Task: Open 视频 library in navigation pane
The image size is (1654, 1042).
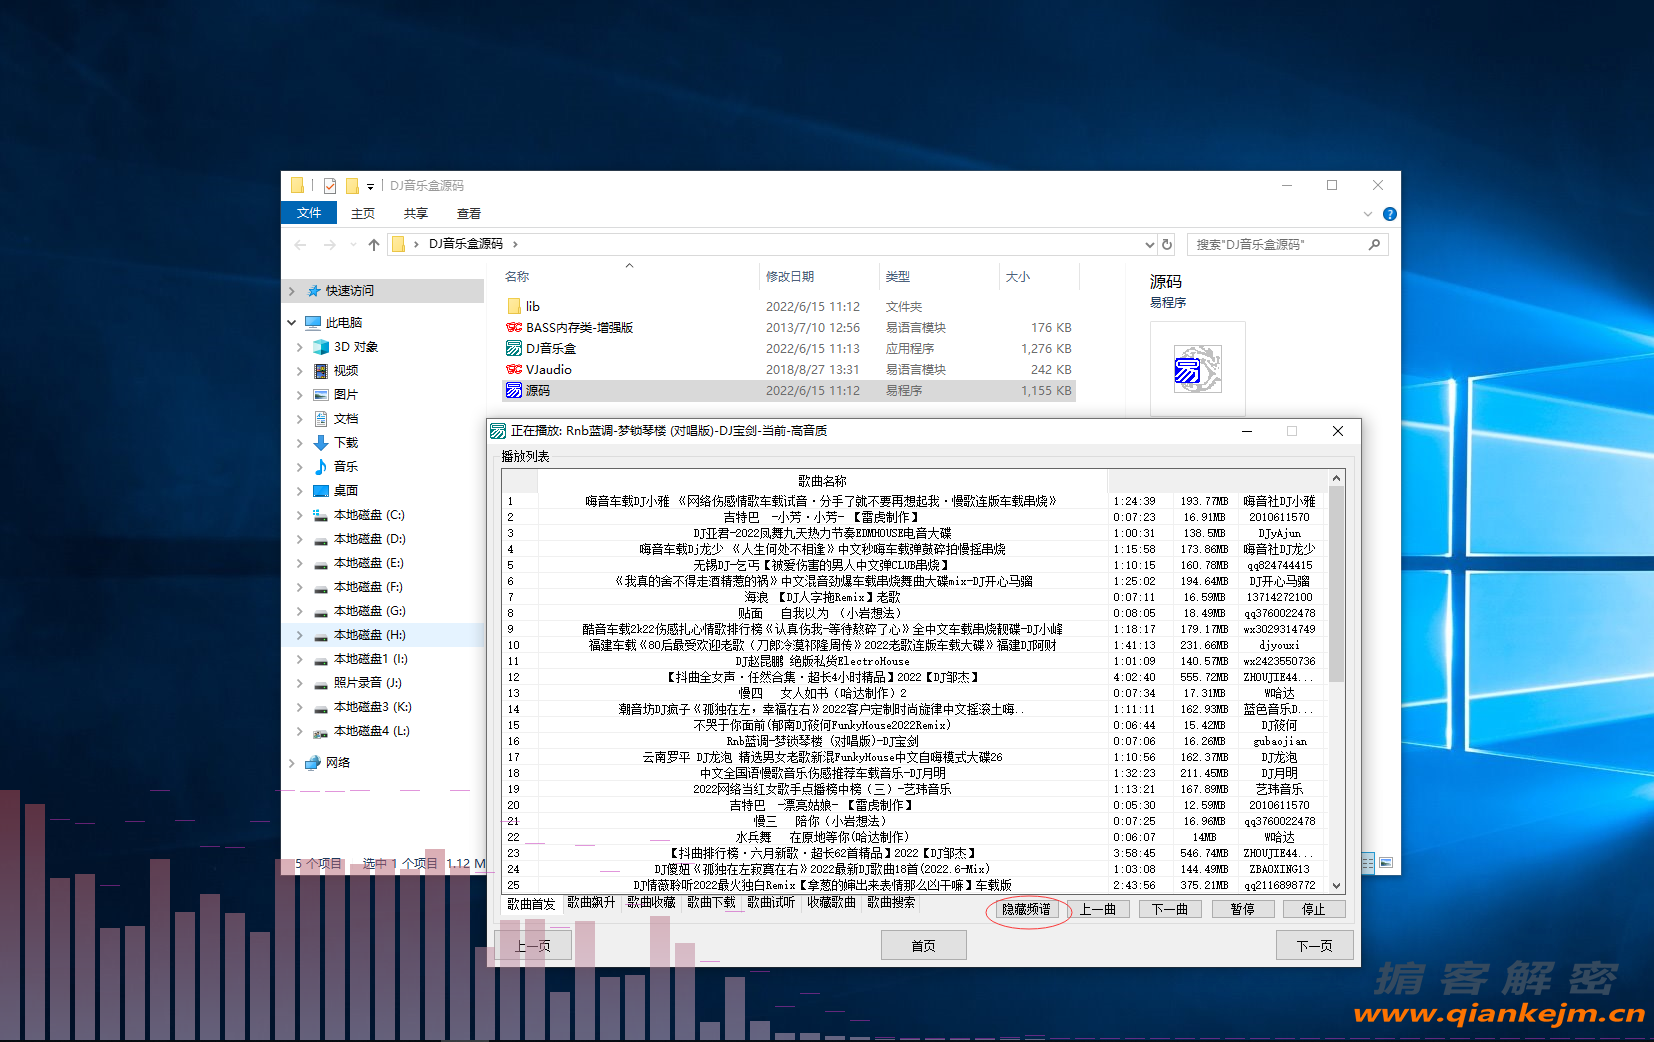Action: [345, 371]
